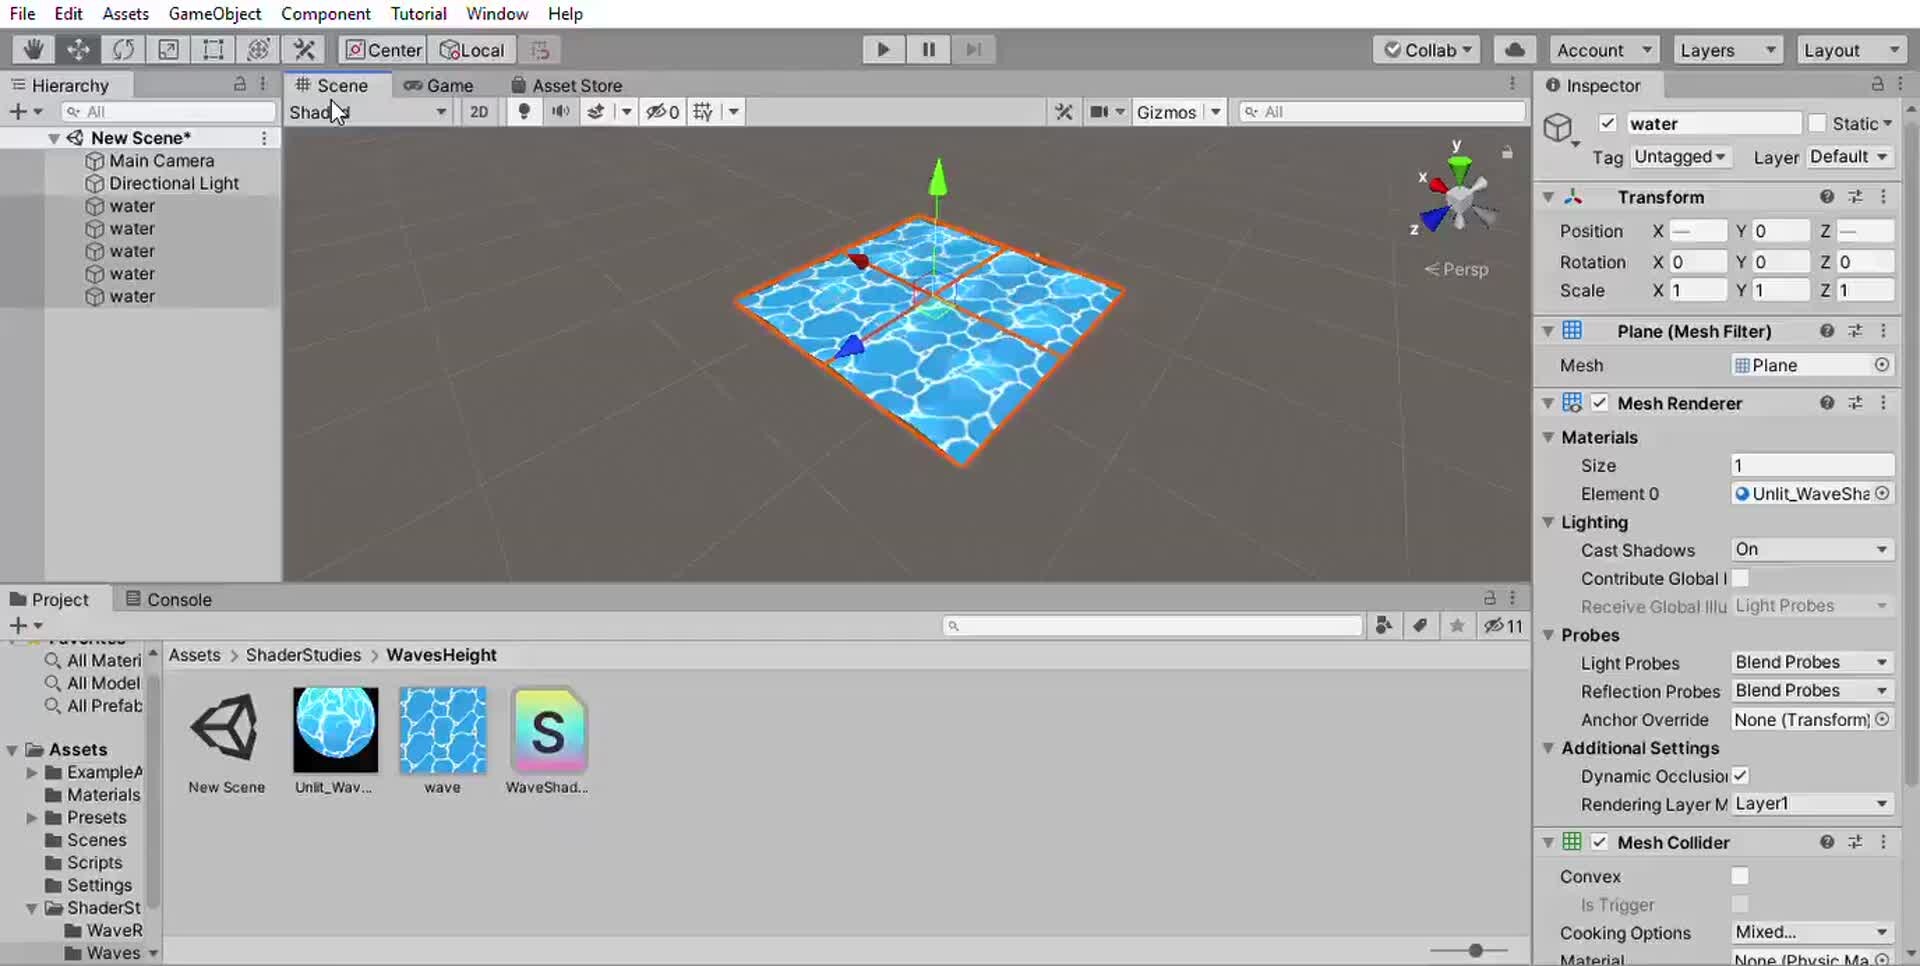Toggle scene lighting in Scene view

[x=523, y=112]
